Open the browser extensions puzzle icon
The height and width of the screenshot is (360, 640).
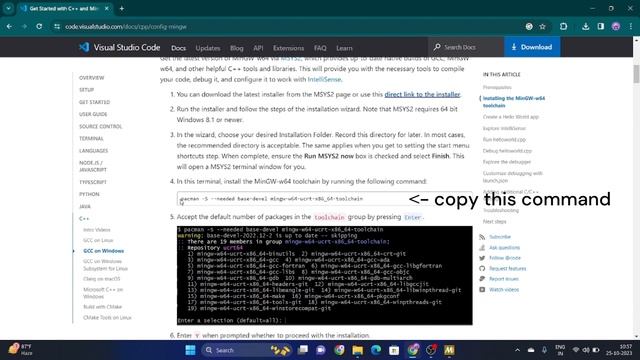pos(564,27)
